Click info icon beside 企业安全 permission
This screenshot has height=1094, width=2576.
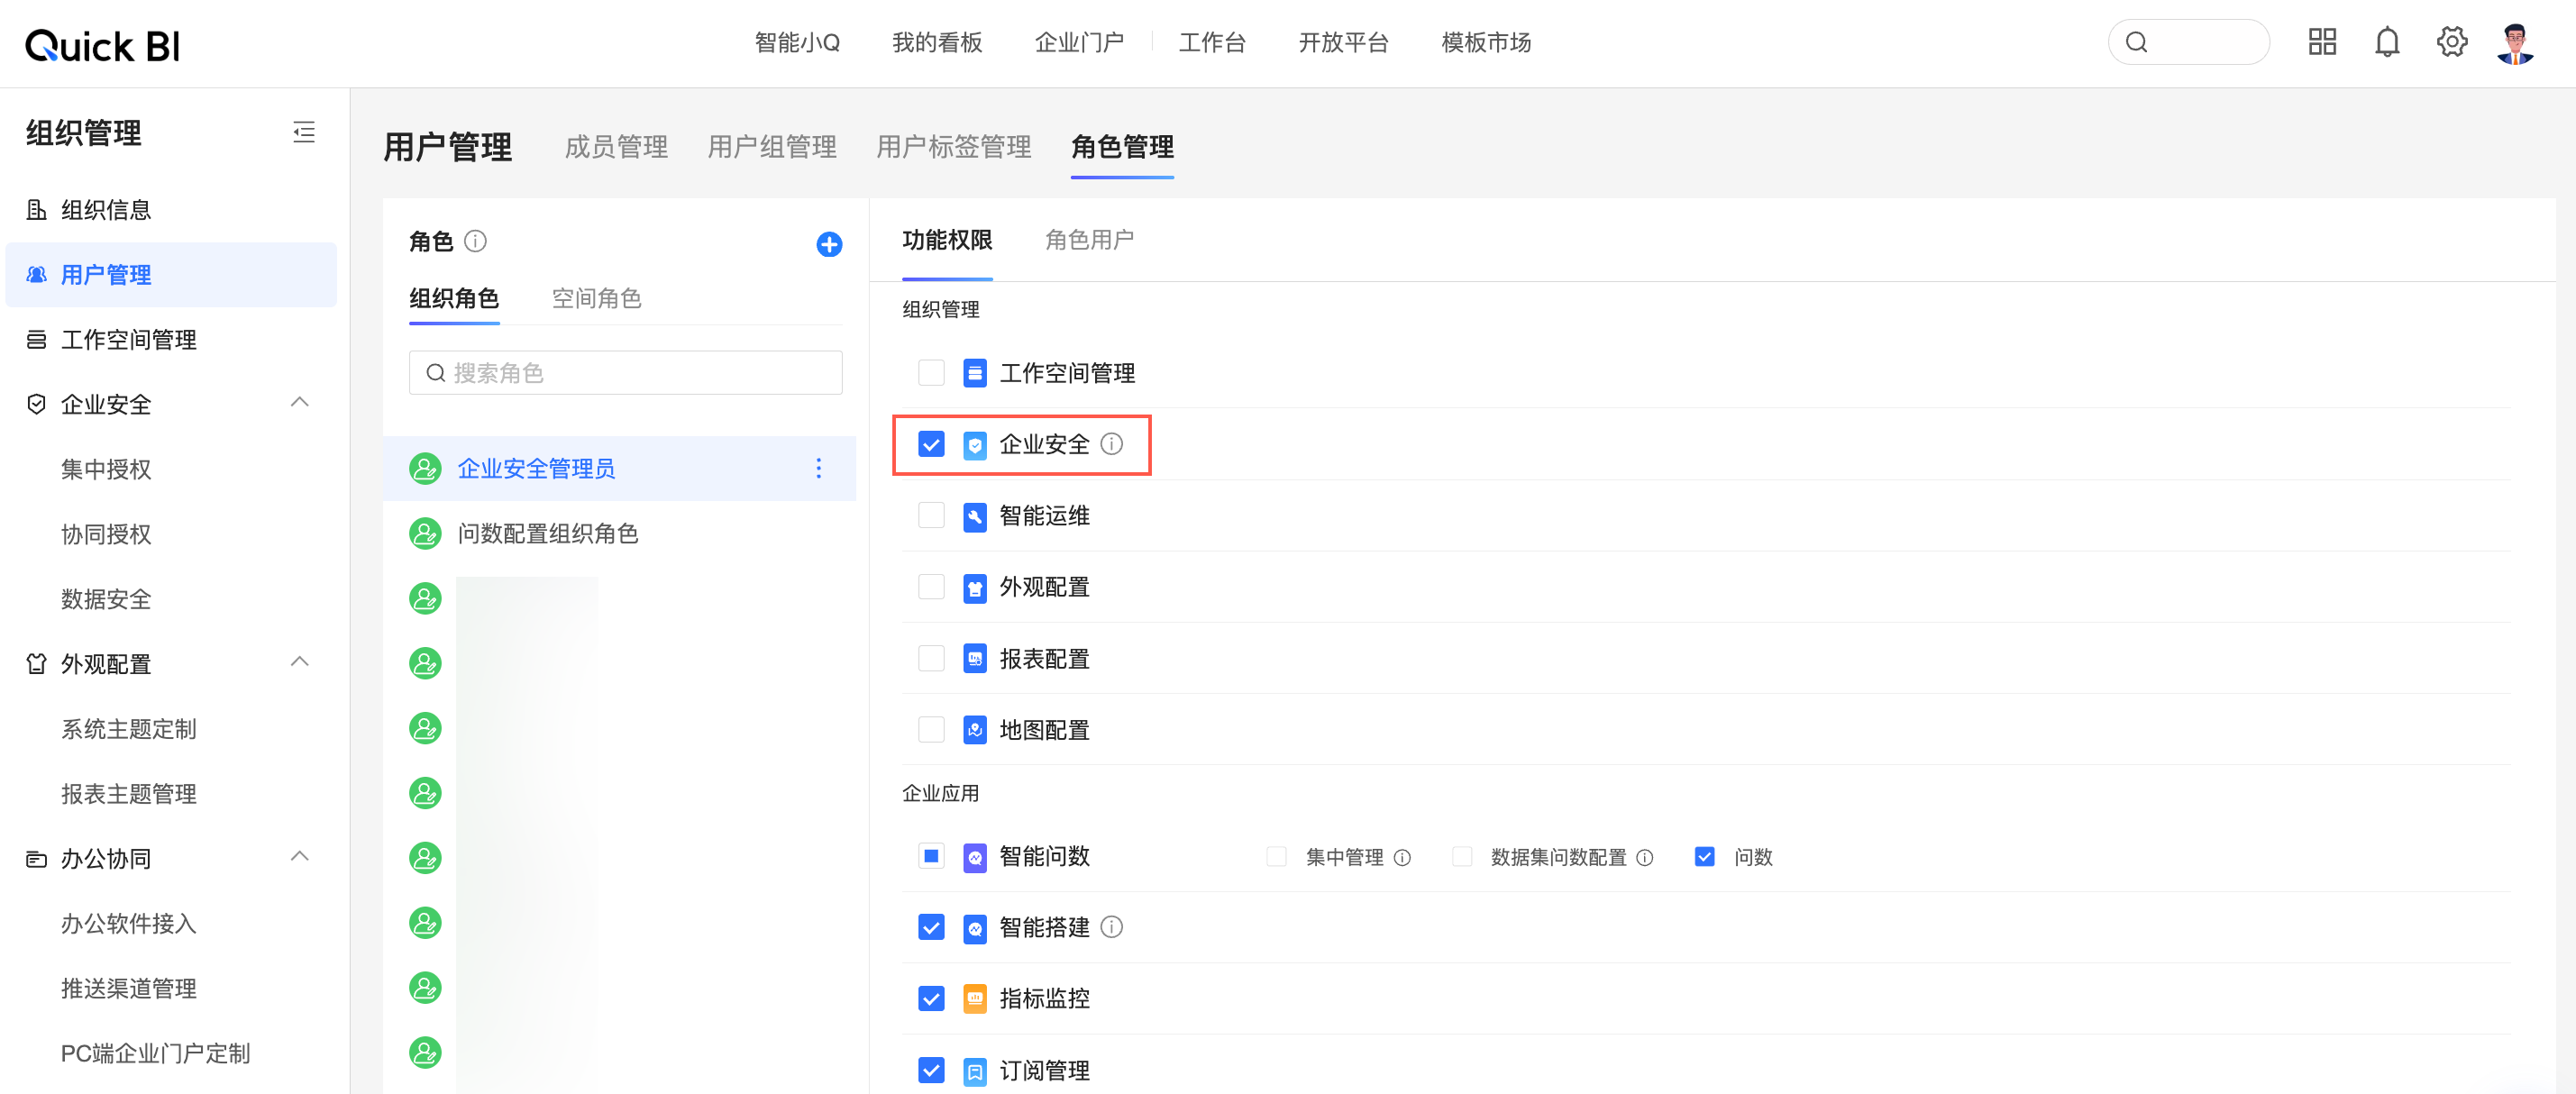point(1112,444)
